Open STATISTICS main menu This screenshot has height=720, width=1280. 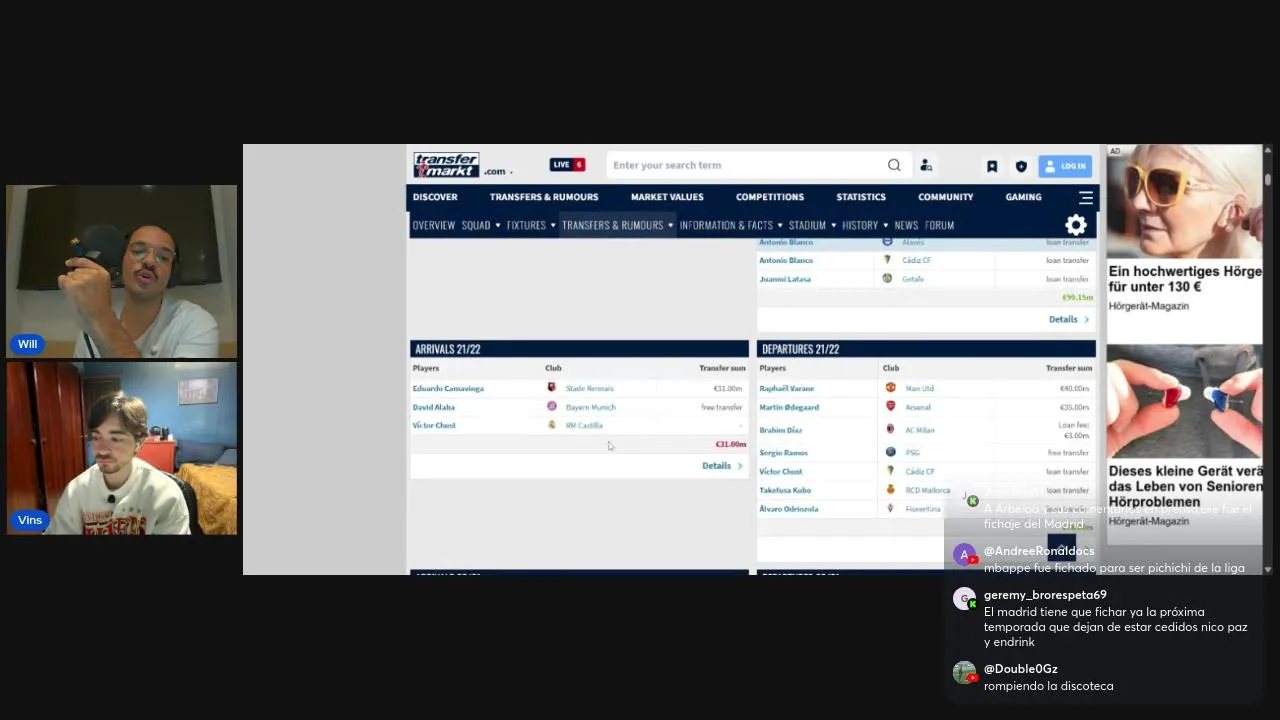861,197
